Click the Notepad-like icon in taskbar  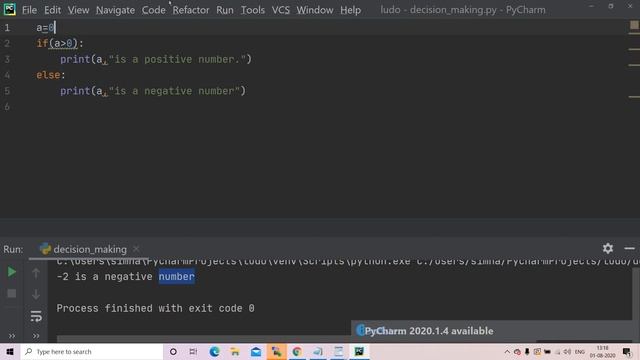[338, 351]
